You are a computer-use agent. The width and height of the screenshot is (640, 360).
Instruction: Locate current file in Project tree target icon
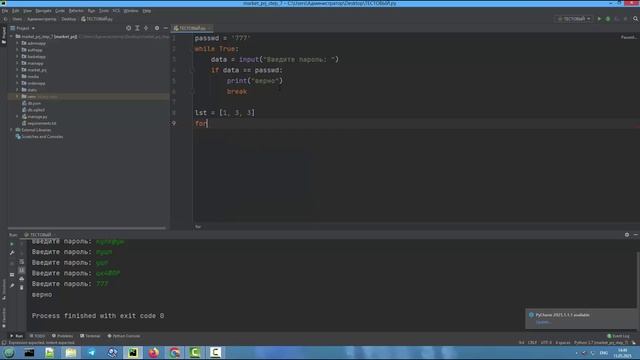pyautogui.click(x=129, y=28)
